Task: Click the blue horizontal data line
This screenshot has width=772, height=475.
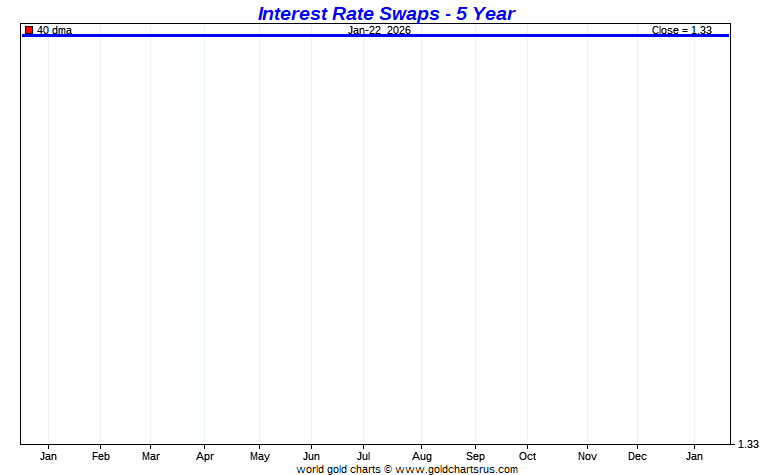Action: pos(375,35)
